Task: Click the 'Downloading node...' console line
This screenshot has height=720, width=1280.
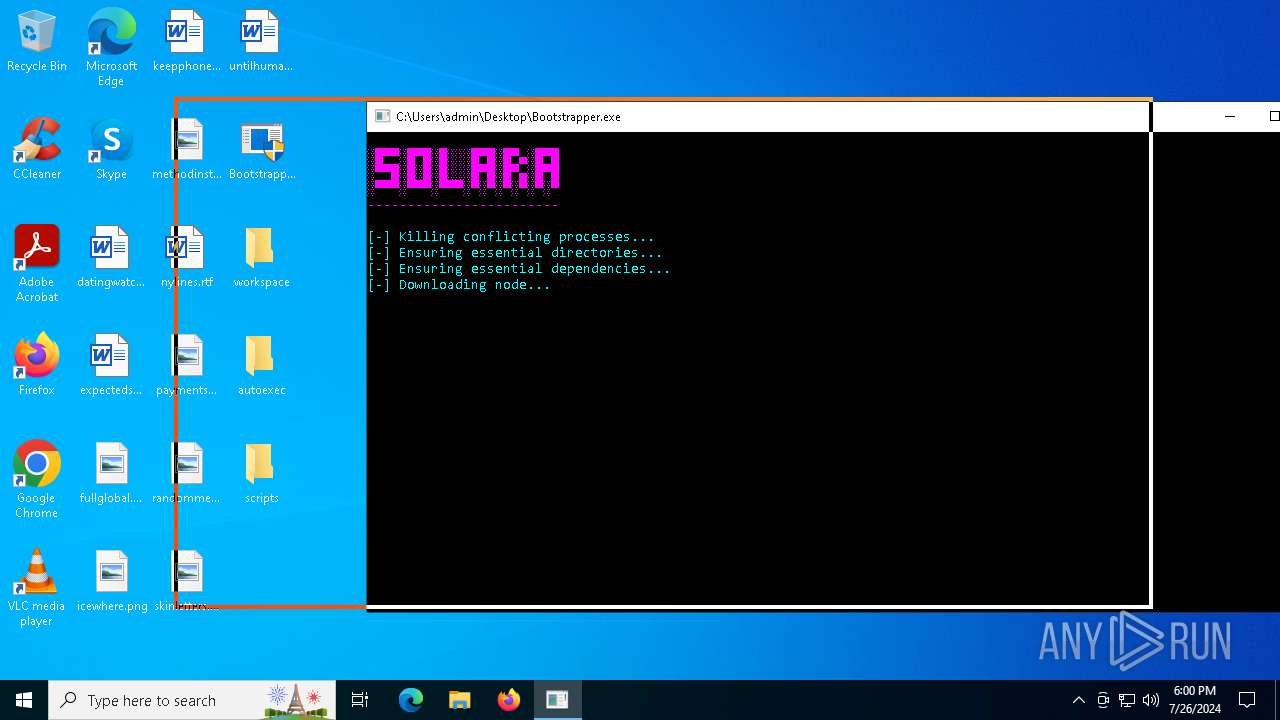Action: pos(459,285)
